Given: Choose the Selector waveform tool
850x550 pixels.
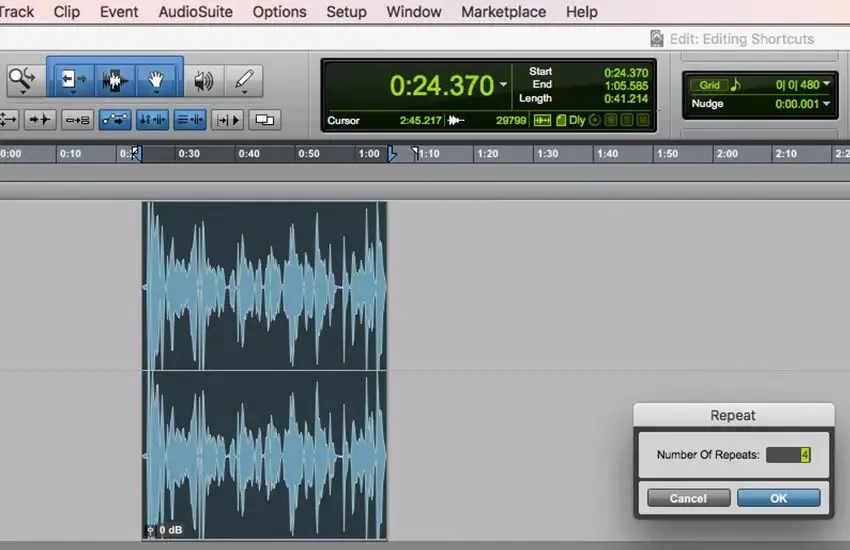Looking at the screenshot, I should pos(115,81).
